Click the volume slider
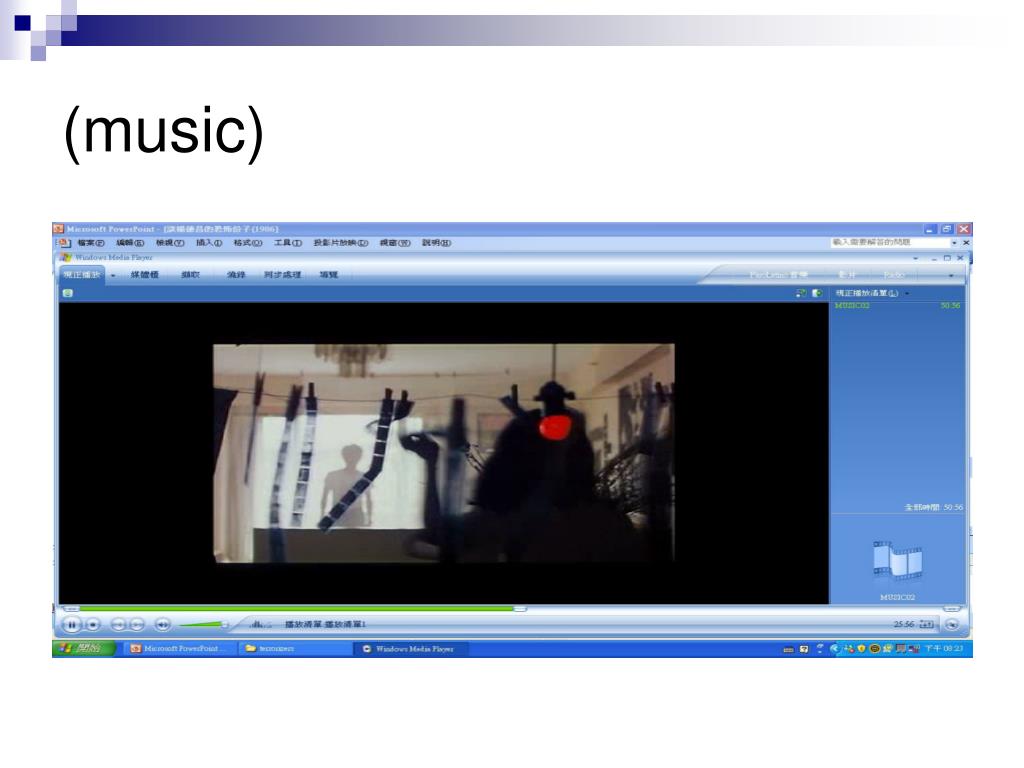The height and width of the screenshot is (768, 1024). [x=203, y=625]
